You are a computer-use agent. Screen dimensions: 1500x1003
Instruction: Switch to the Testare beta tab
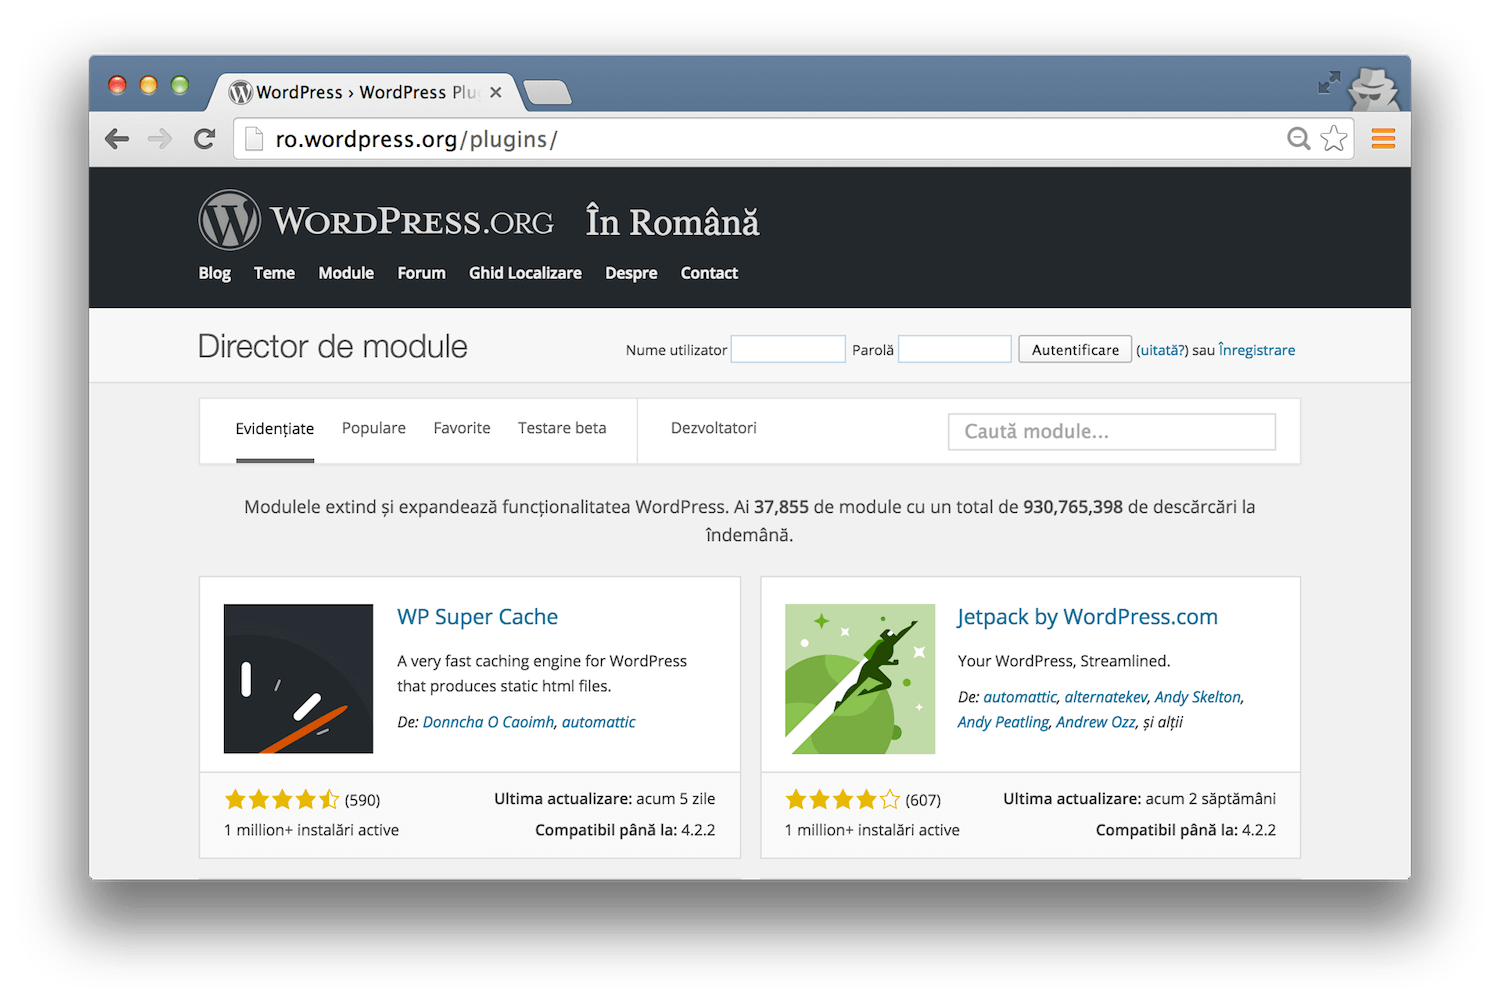562,428
